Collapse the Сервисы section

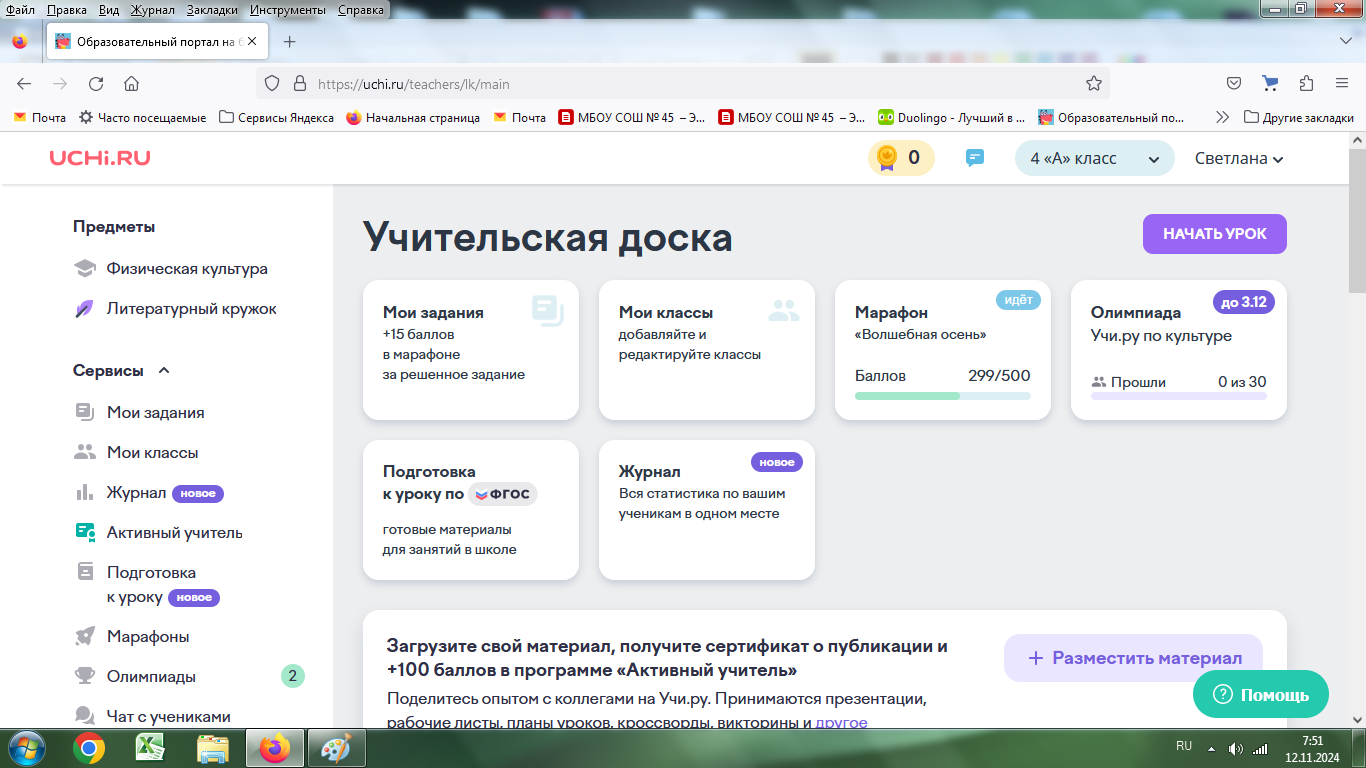point(122,370)
